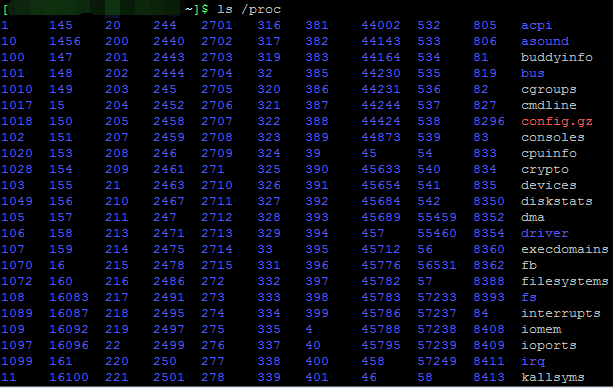Select process ID '8413'
Image resolution: width=613 pixels, height=388 pixels.
pos(489,378)
